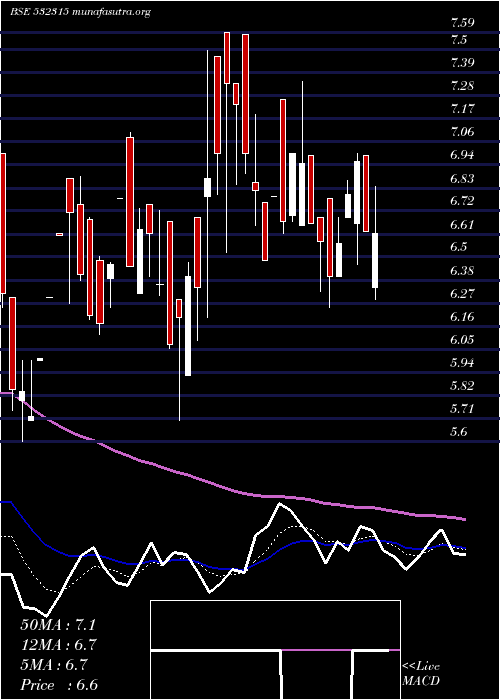Click the 6.83 price label
500x700 pixels.
pyautogui.click(x=462, y=179)
